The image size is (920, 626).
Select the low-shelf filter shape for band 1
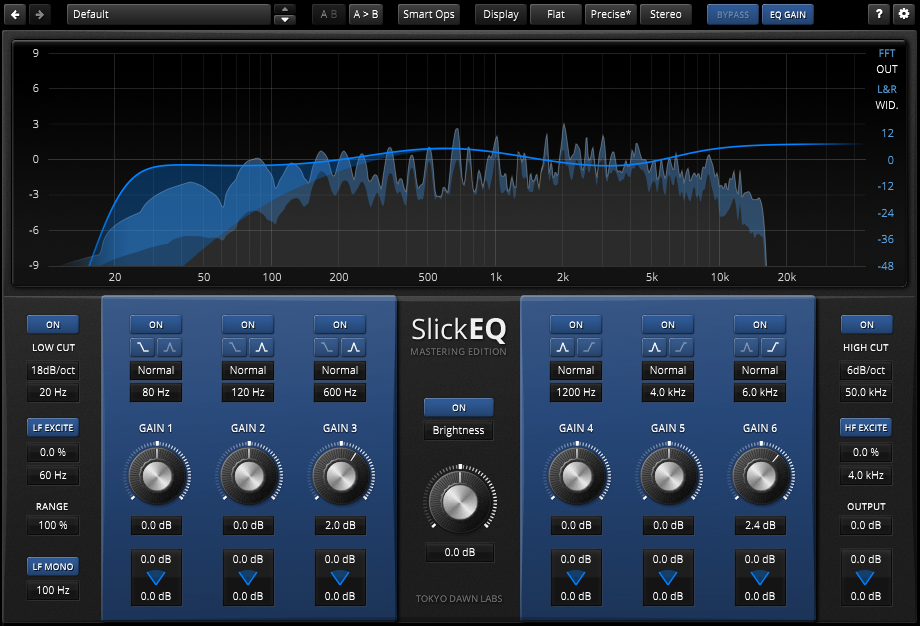(x=143, y=347)
